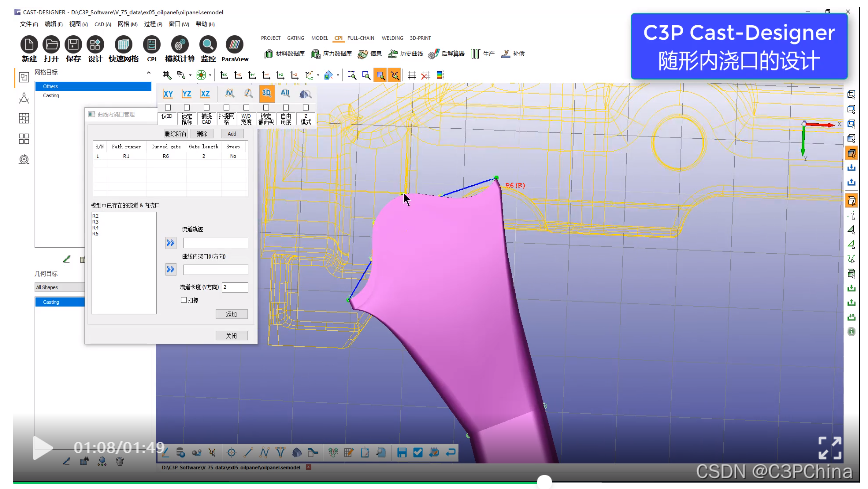
Task: Switch to the MODEL tab
Action: click(319, 38)
